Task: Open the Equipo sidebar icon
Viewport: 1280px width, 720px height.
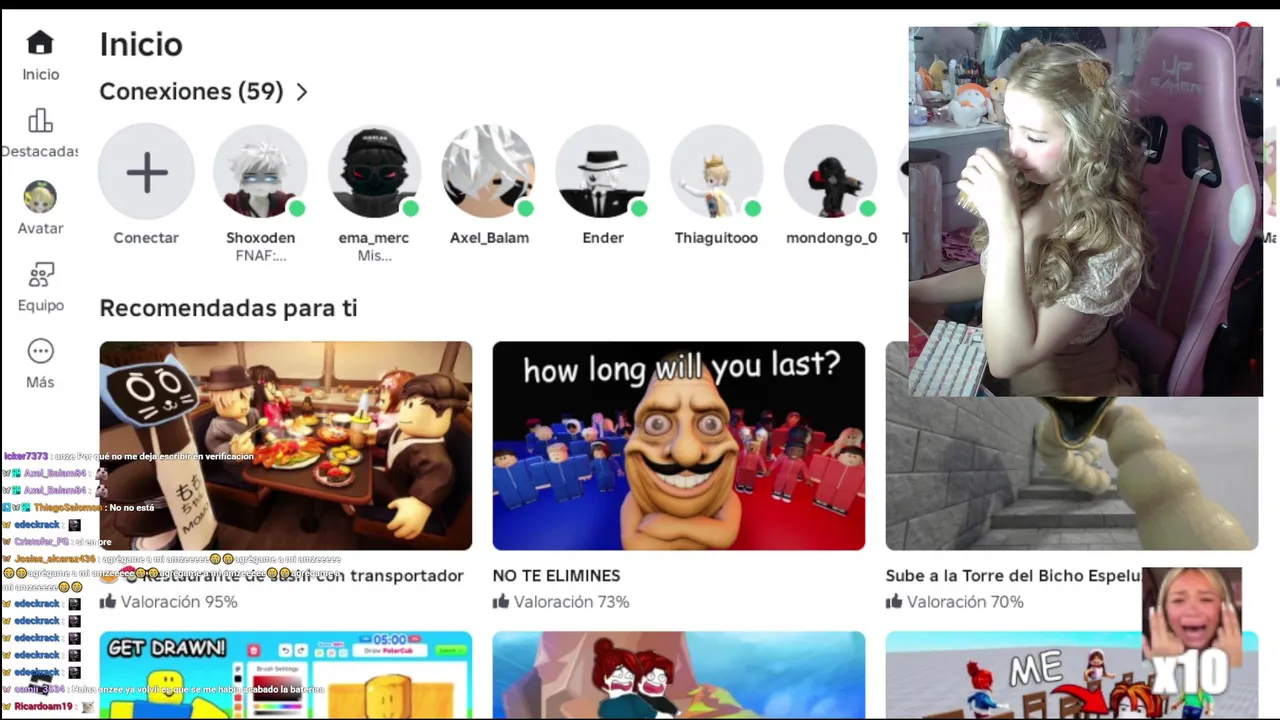Action: click(40, 274)
